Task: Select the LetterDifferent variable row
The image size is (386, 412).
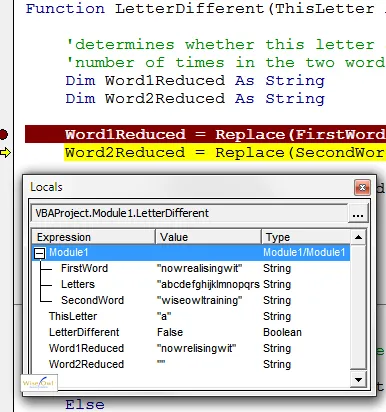Action: 191,332
